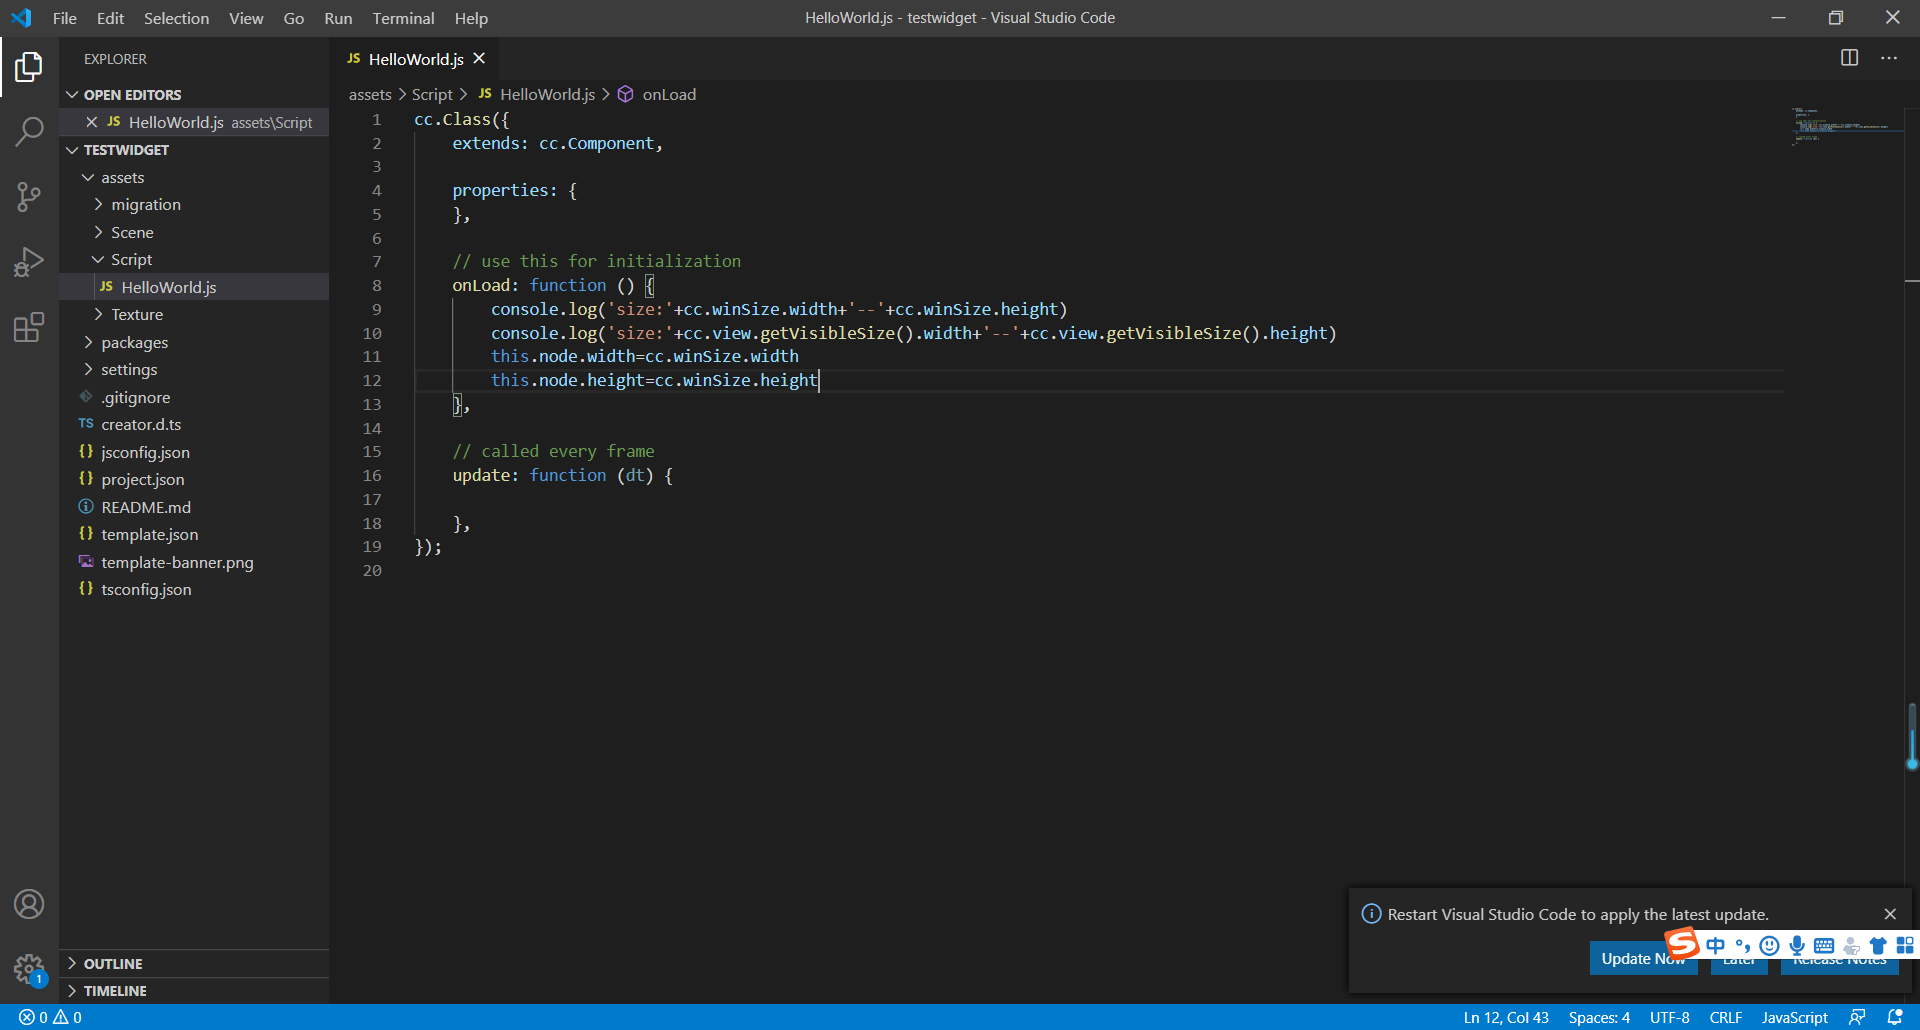
Task: Open the Selection menu
Action: pyautogui.click(x=176, y=18)
